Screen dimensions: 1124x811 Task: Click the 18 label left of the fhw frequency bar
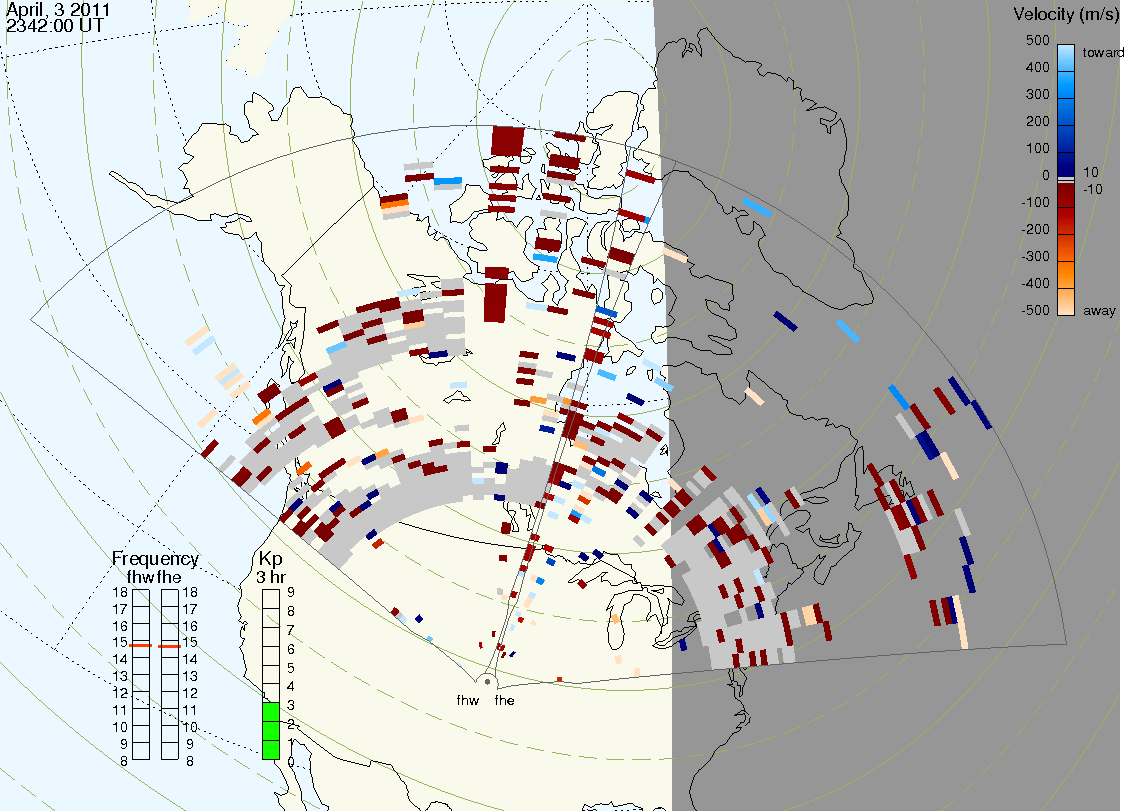coord(120,592)
